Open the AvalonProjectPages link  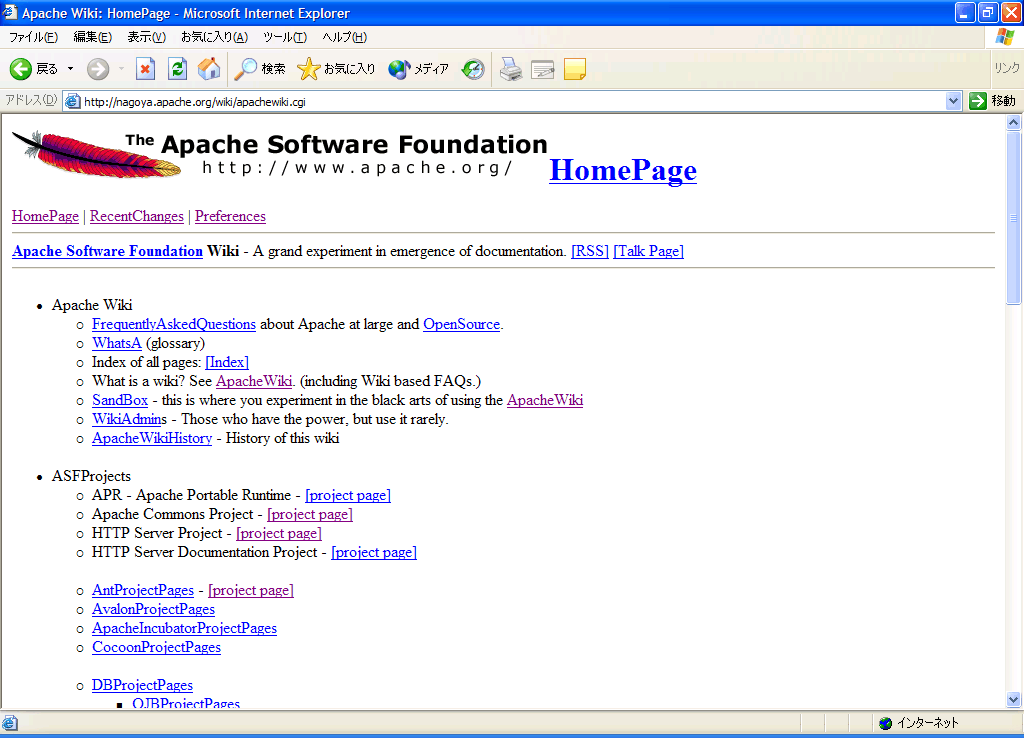153,609
